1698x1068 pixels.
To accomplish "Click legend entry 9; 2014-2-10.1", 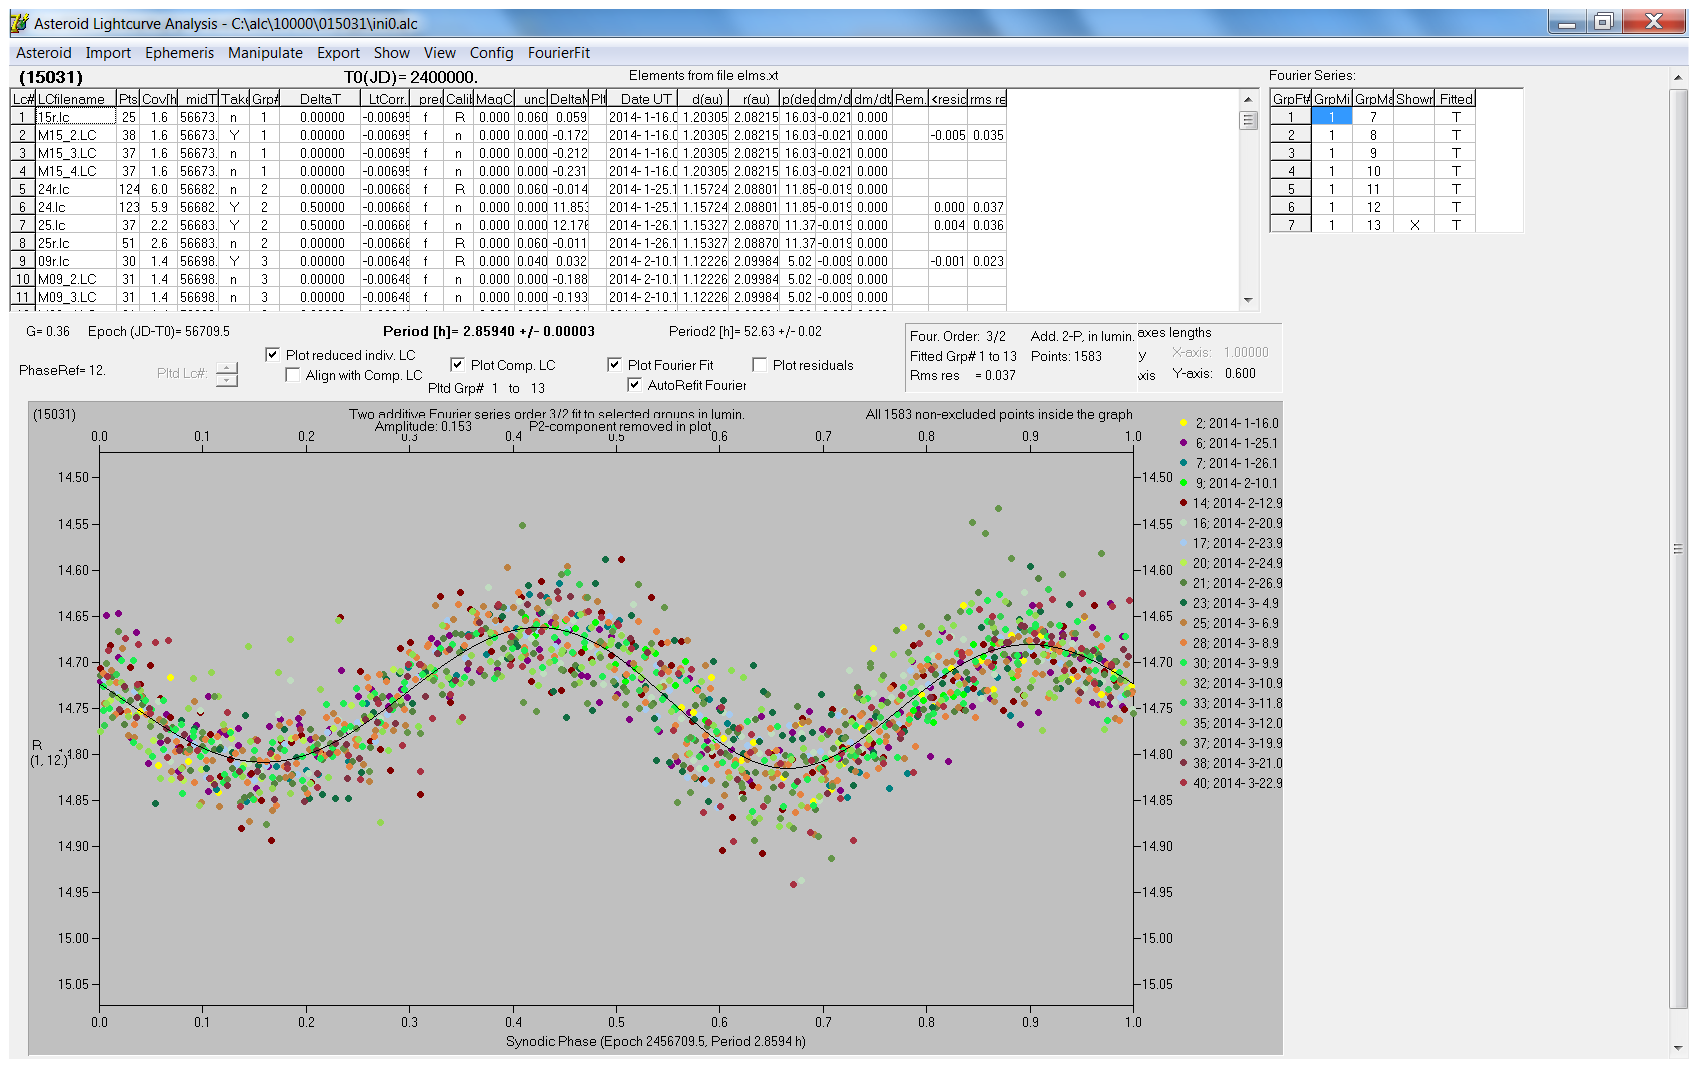I will (1237, 483).
